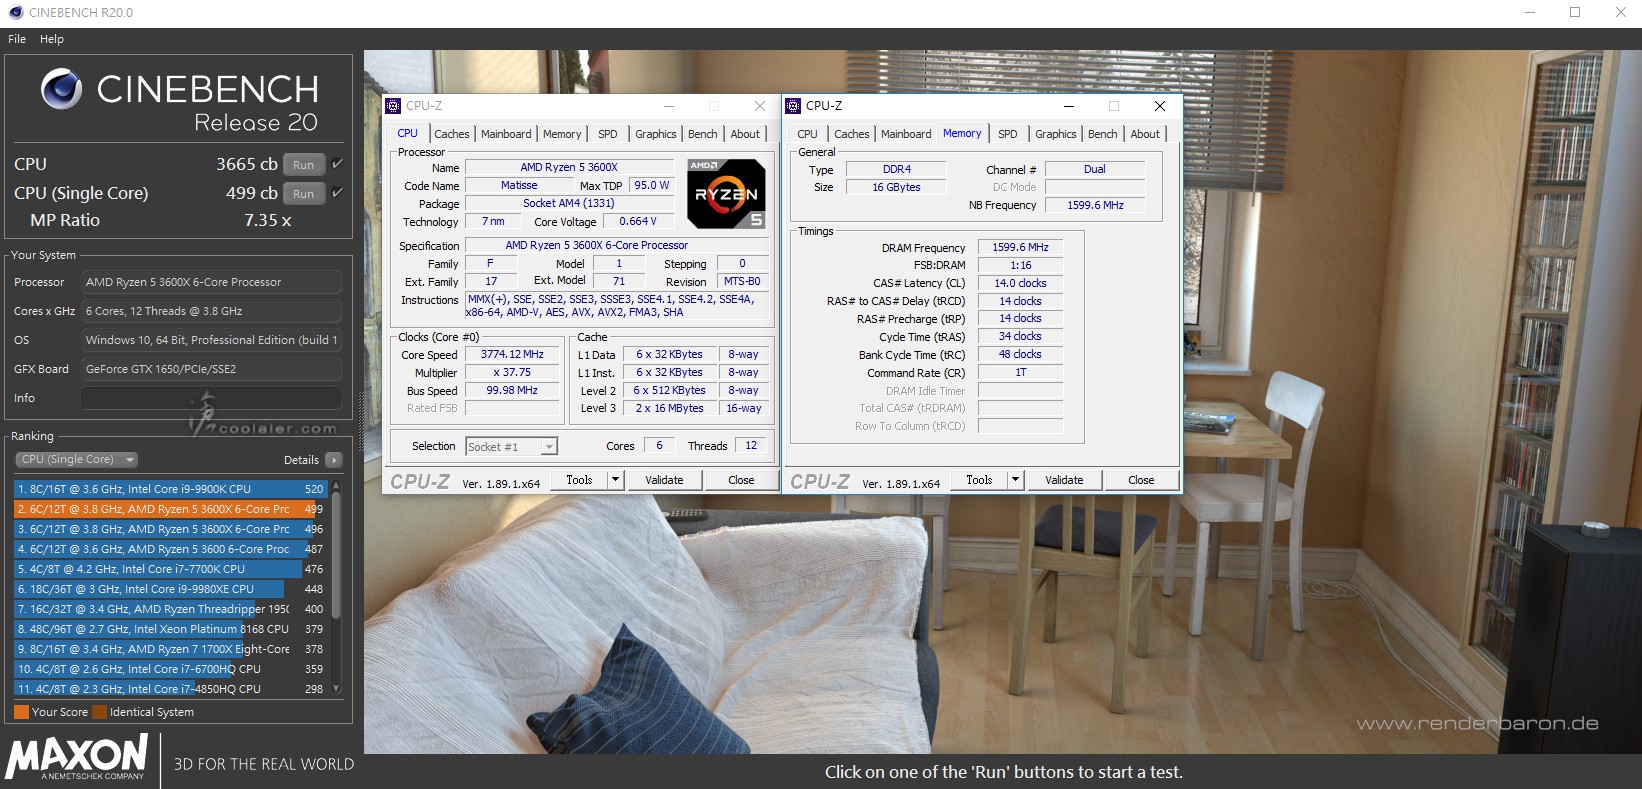
Task: Click the Cinebench logo icon in the title bar
Action: [15, 12]
